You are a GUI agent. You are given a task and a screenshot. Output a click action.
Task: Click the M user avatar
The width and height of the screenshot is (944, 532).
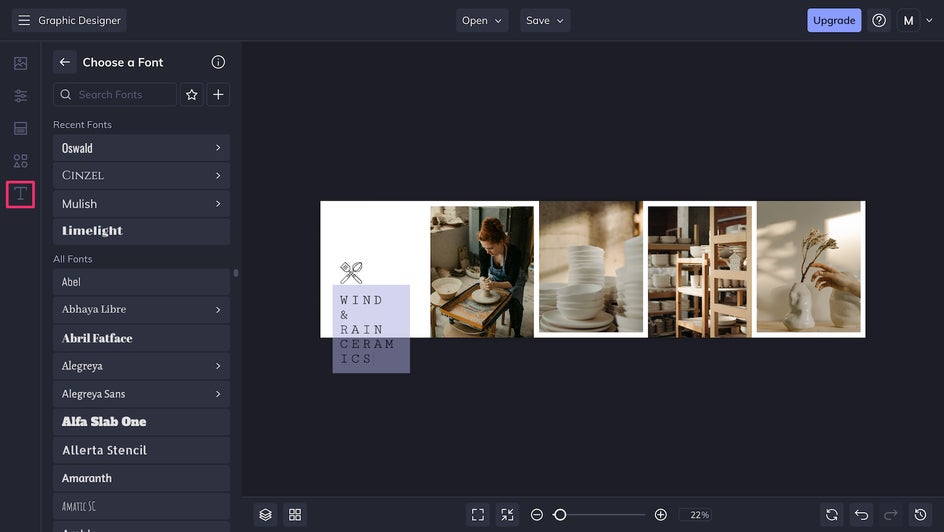click(x=908, y=20)
